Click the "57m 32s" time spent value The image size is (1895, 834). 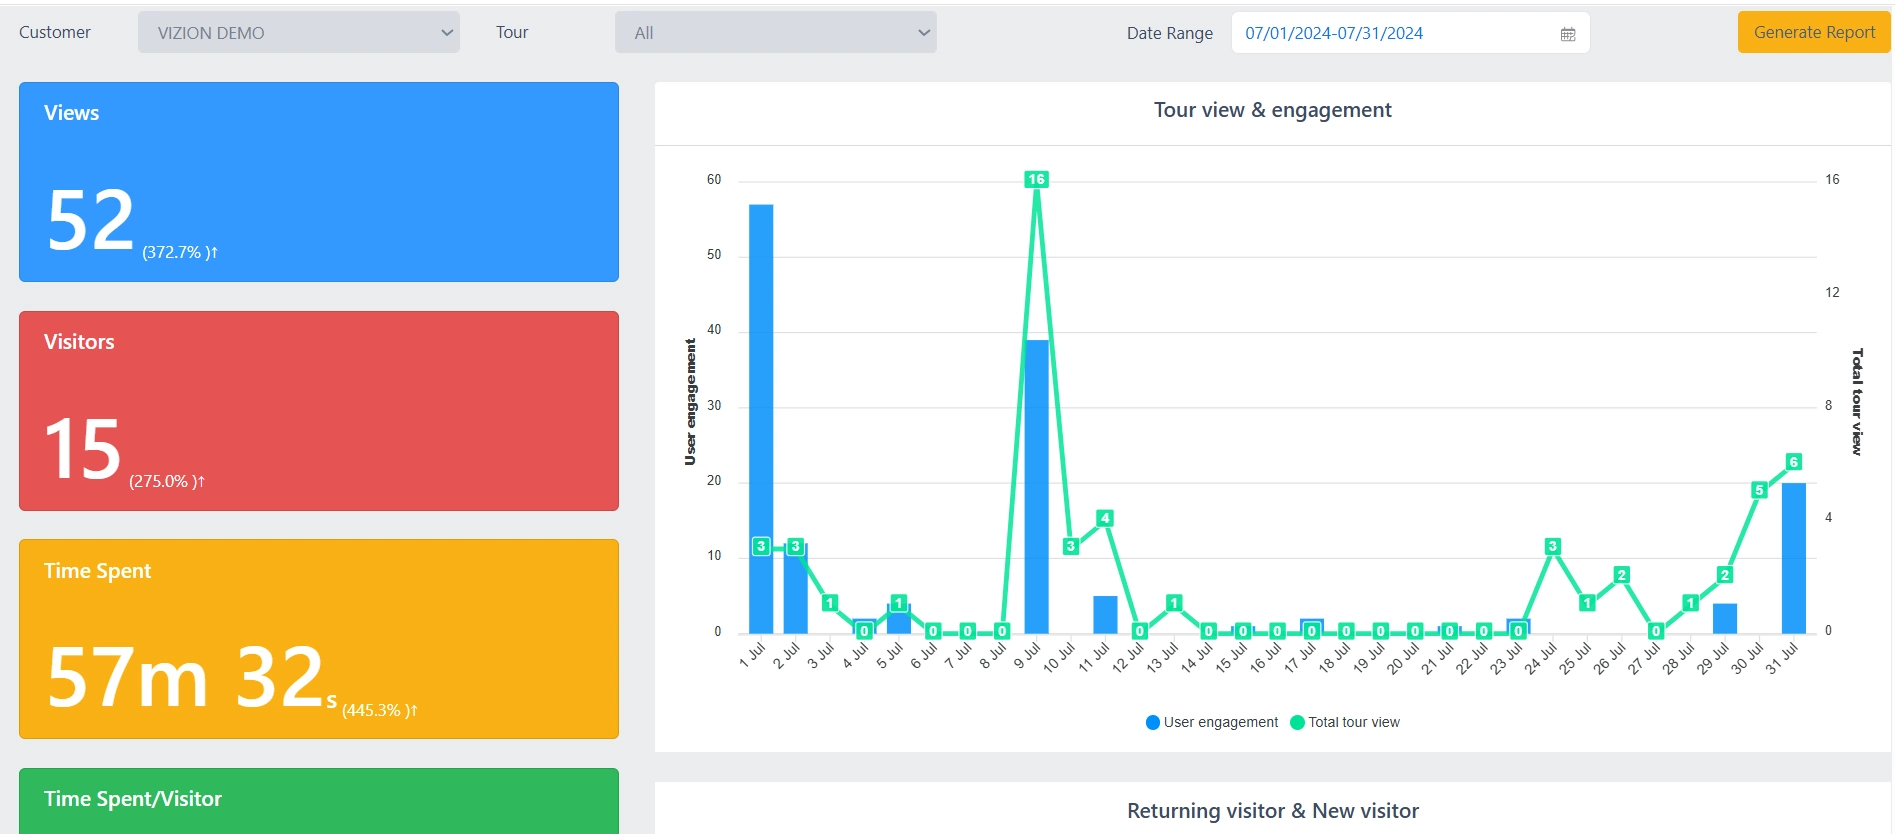click(x=192, y=677)
